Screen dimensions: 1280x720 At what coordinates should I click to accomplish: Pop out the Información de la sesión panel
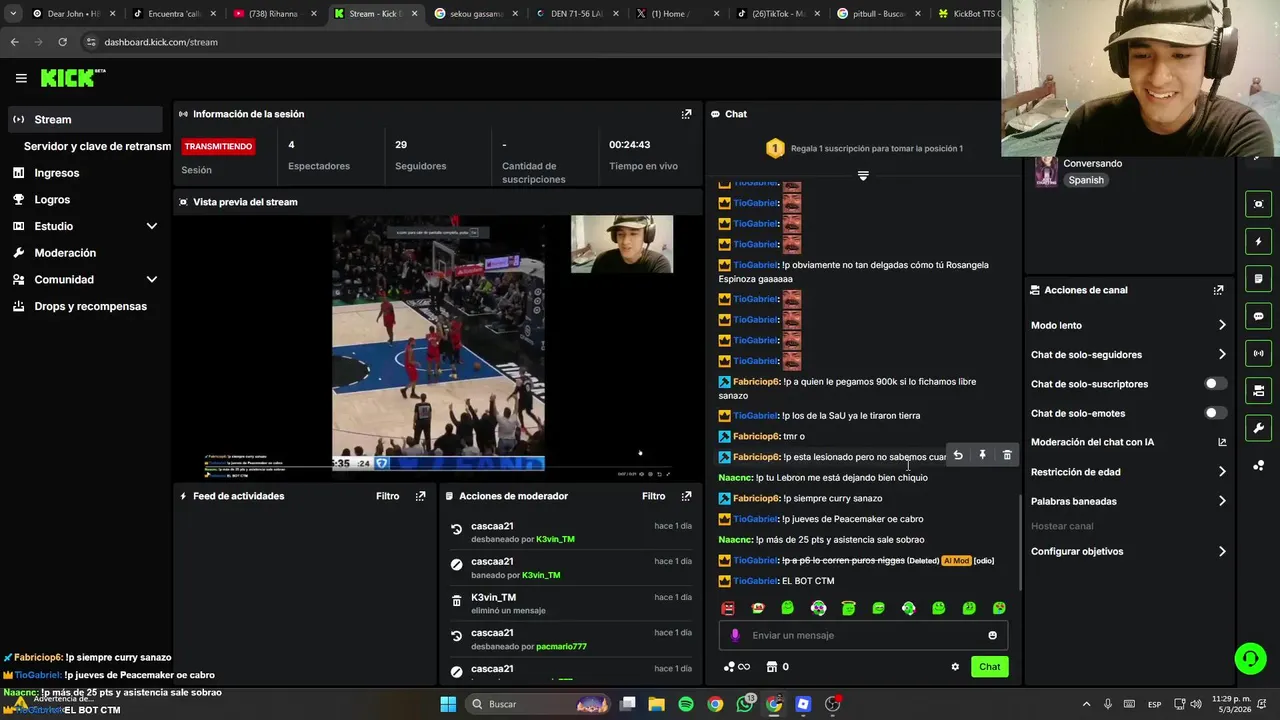[x=686, y=114]
